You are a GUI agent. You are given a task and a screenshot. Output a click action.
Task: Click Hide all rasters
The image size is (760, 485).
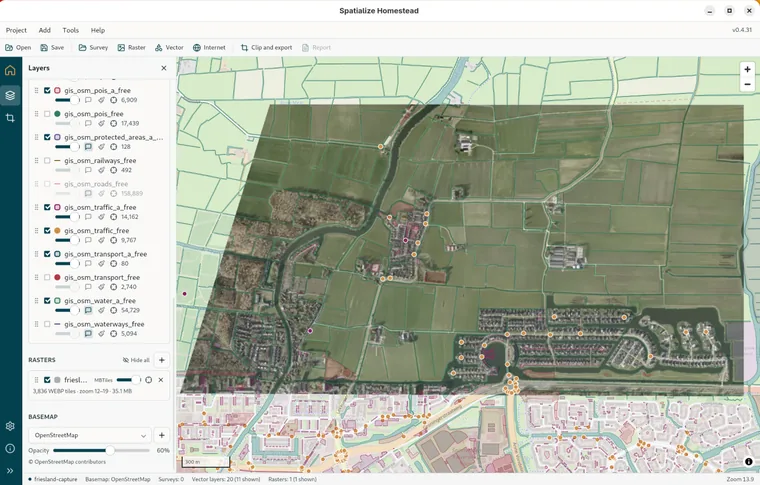(x=136, y=360)
